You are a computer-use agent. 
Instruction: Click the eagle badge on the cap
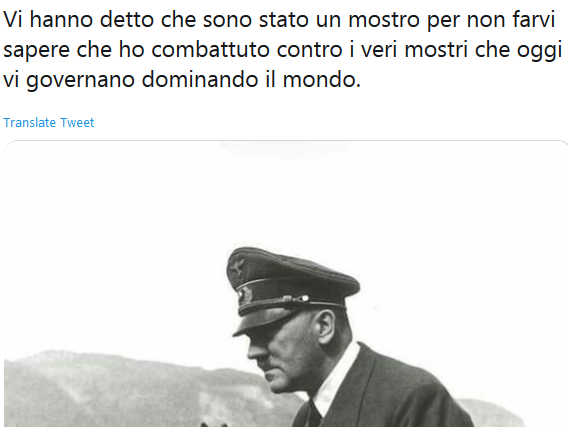click(x=238, y=267)
